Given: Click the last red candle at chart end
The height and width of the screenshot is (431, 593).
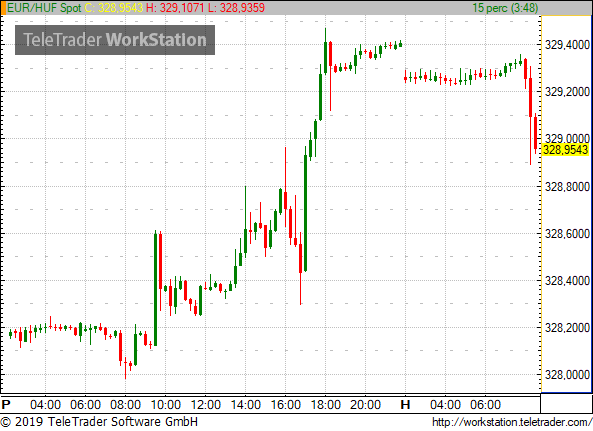Looking at the screenshot, I should pyautogui.click(x=536, y=133).
